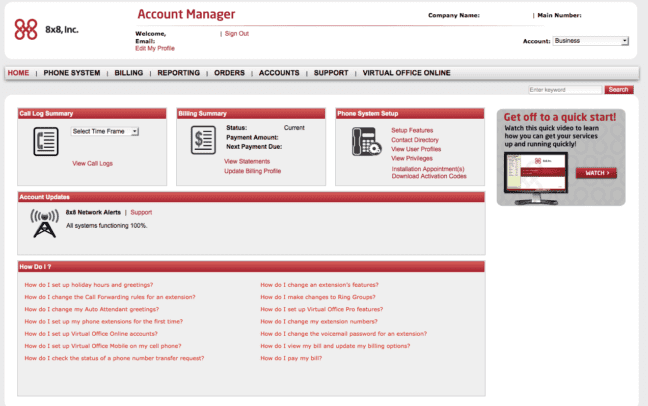The height and width of the screenshot is (406, 648).
Task: Open the Download Activation Codes link
Action: pos(429,176)
